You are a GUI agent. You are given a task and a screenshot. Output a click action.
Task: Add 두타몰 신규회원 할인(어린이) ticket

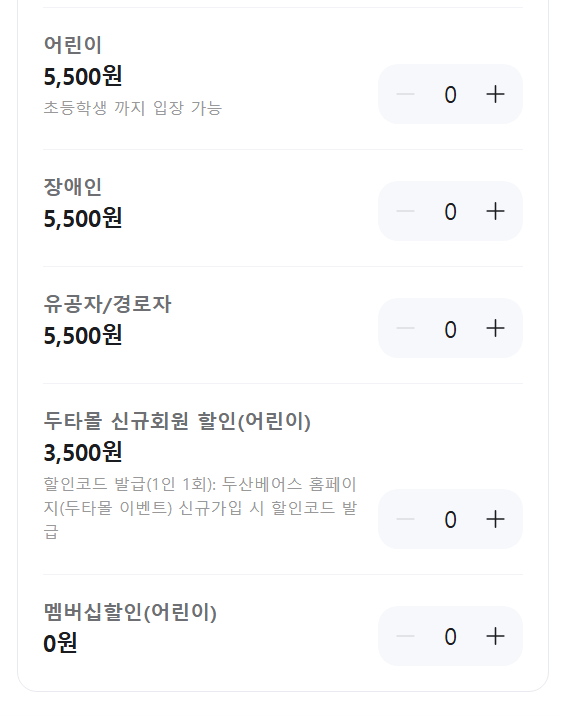(x=495, y=519)
